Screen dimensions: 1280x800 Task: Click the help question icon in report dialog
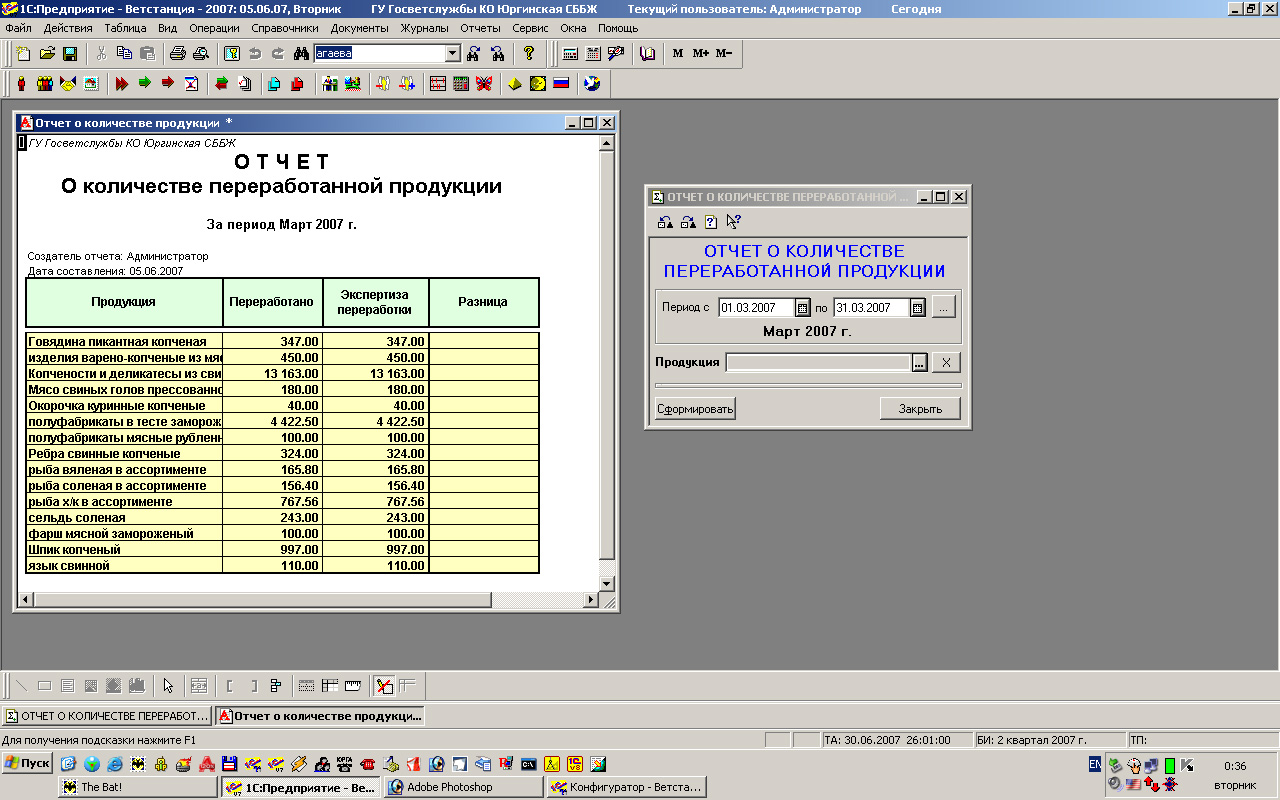[711, 222]
